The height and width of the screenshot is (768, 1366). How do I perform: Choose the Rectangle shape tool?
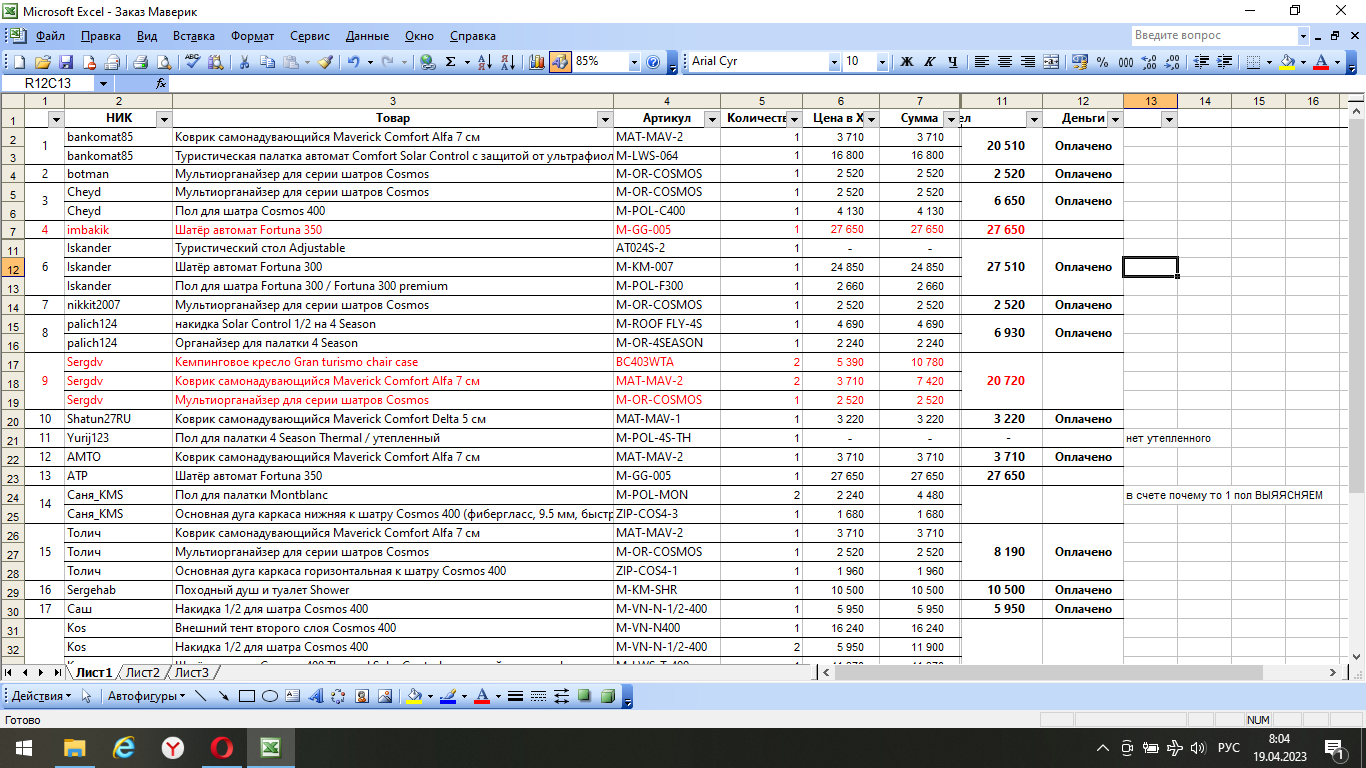tap(247, 696)
